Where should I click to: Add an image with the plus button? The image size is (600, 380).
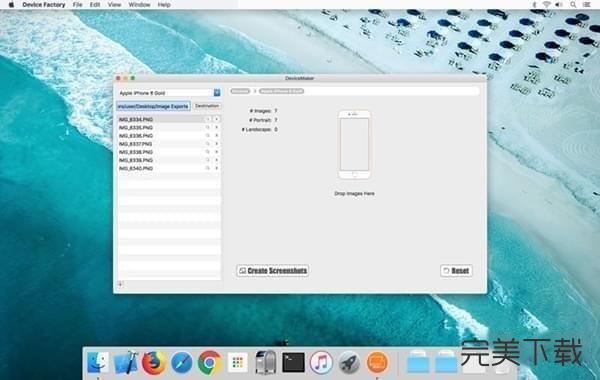120,284
